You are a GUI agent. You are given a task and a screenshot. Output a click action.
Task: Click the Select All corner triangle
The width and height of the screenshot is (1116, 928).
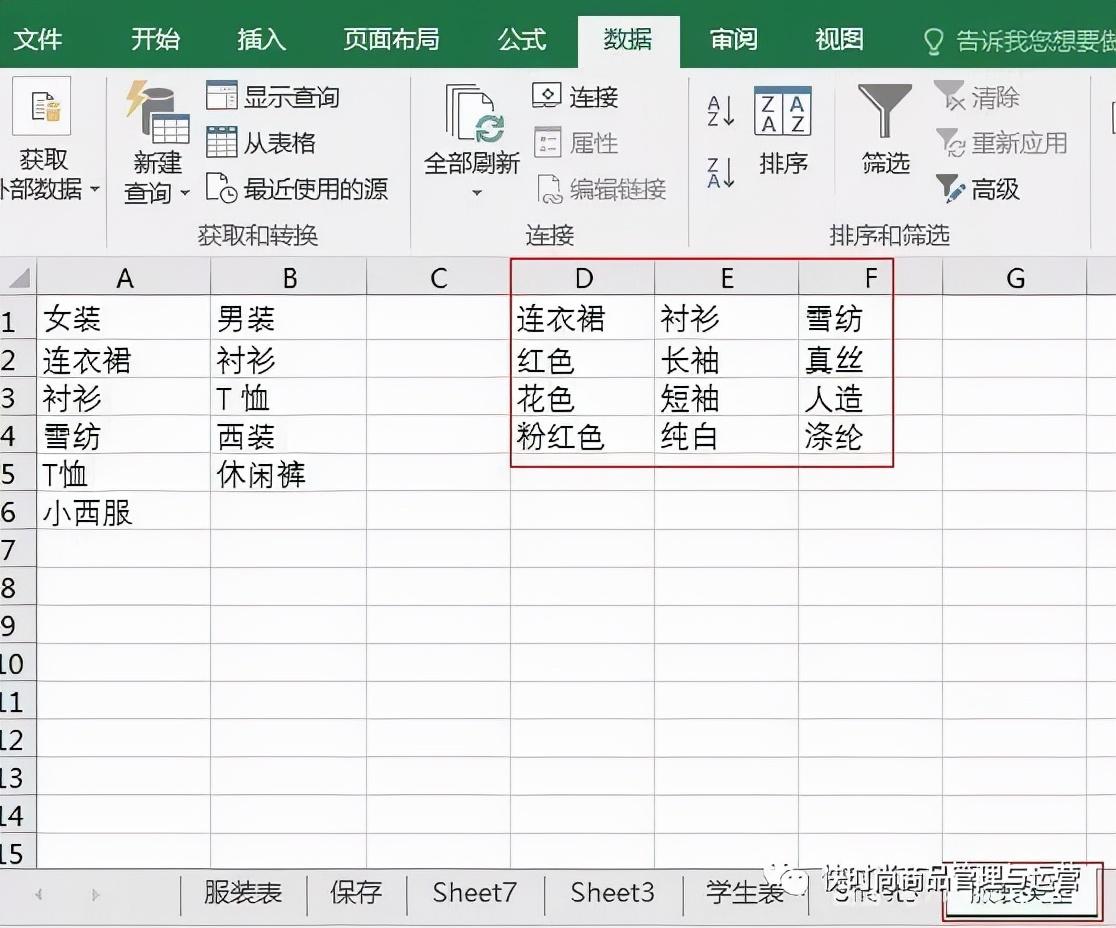point(19,278)
